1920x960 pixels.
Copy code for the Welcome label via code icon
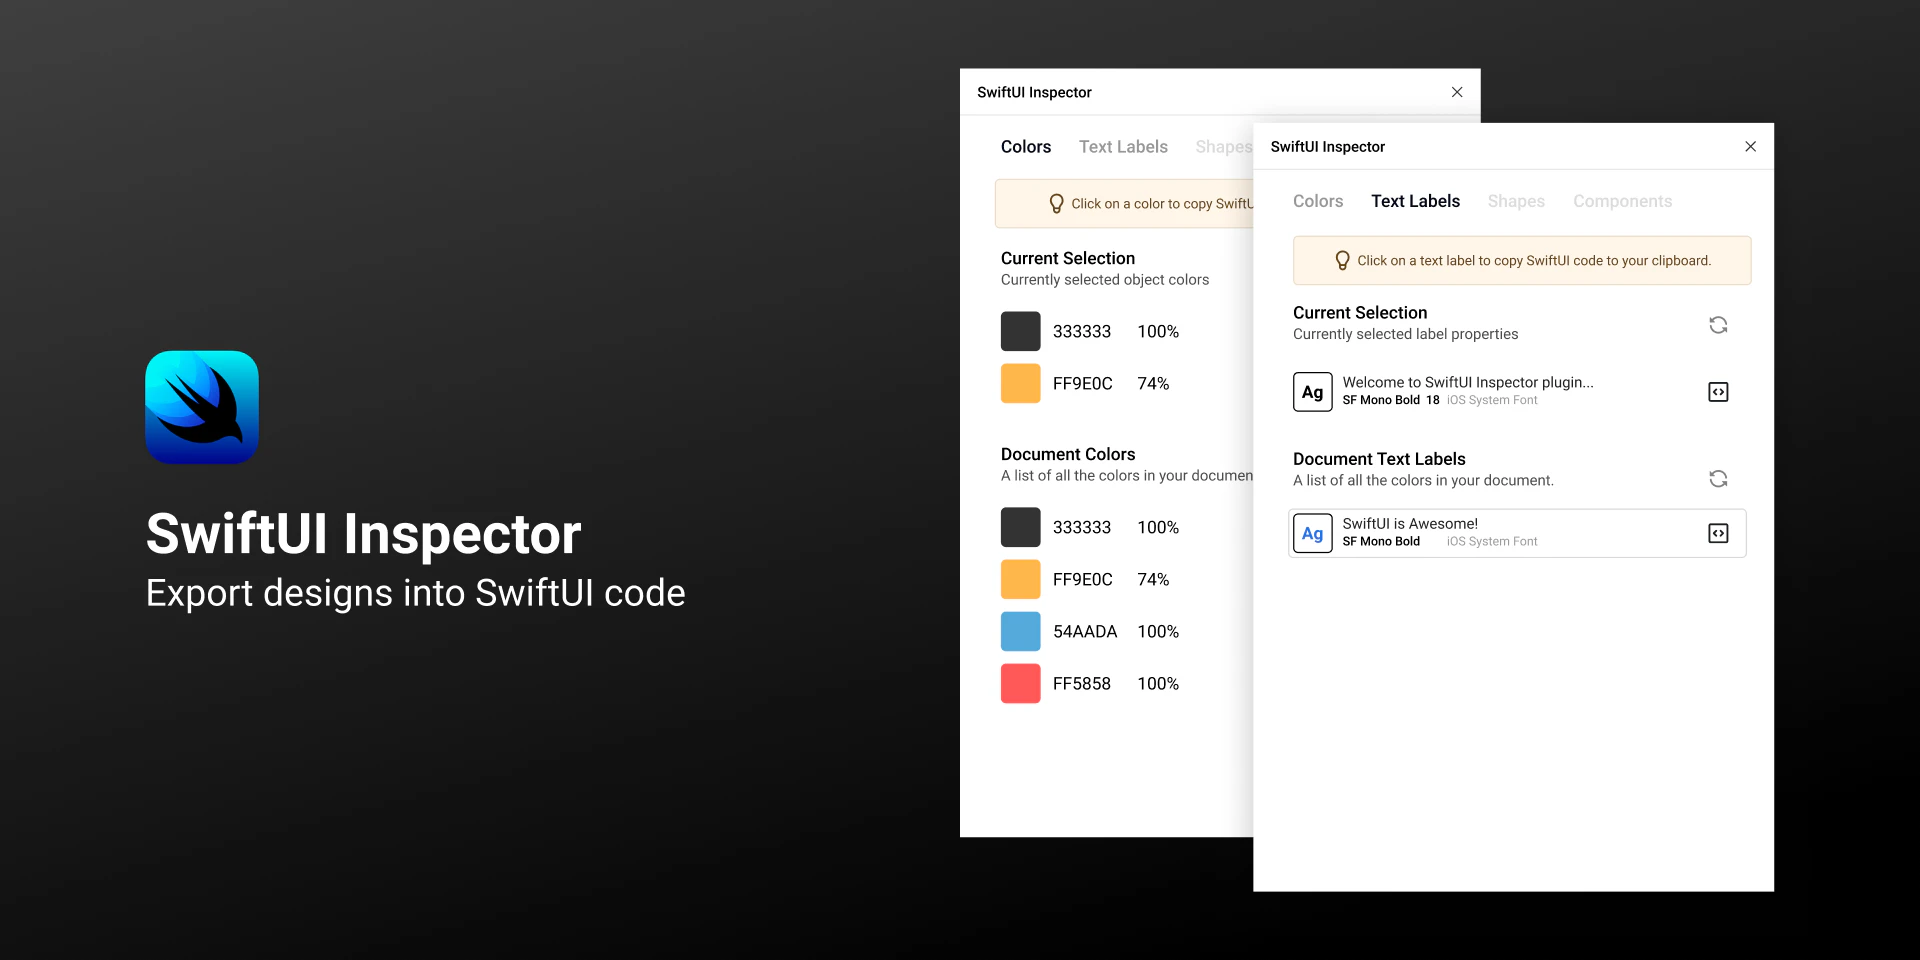(x=1717, y=392)
